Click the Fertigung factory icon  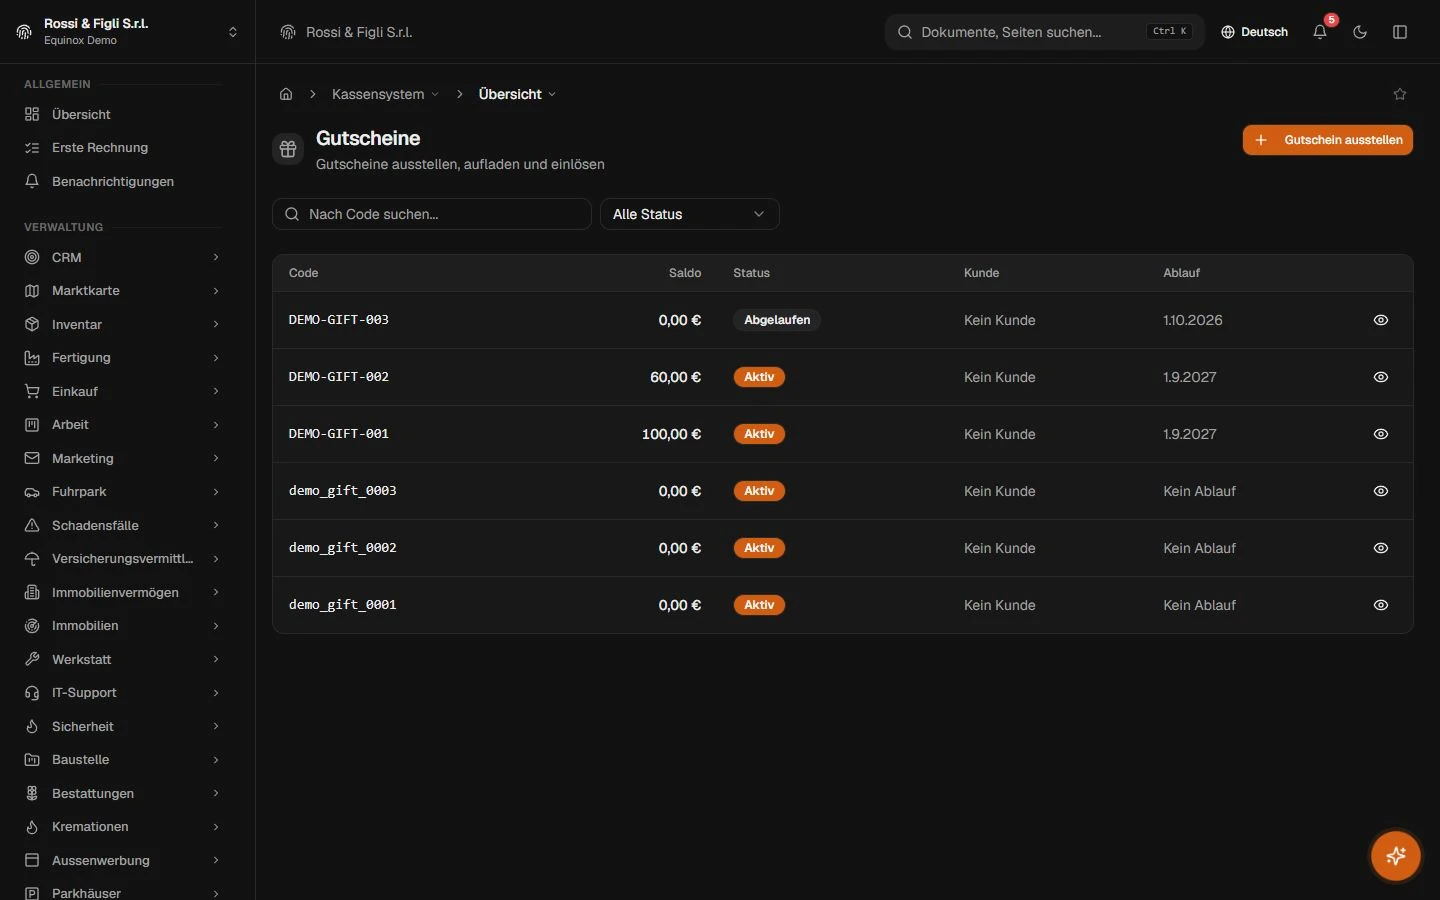click(x=32, y=358)
